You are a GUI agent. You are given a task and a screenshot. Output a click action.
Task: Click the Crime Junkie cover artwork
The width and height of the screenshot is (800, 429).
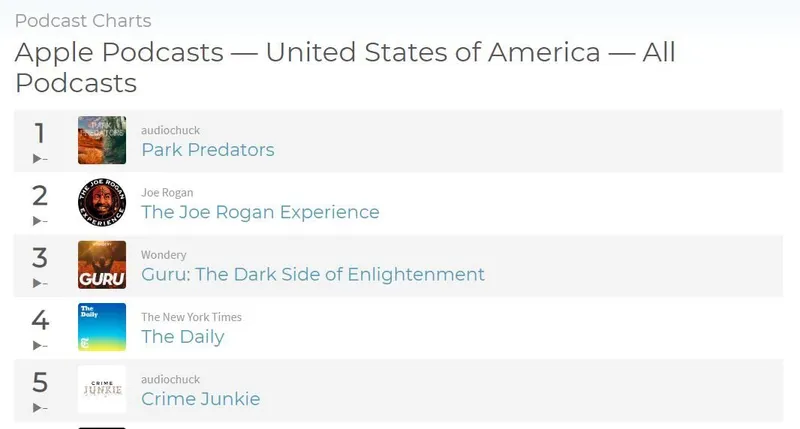pyautogui.click(x=102, y=389)
